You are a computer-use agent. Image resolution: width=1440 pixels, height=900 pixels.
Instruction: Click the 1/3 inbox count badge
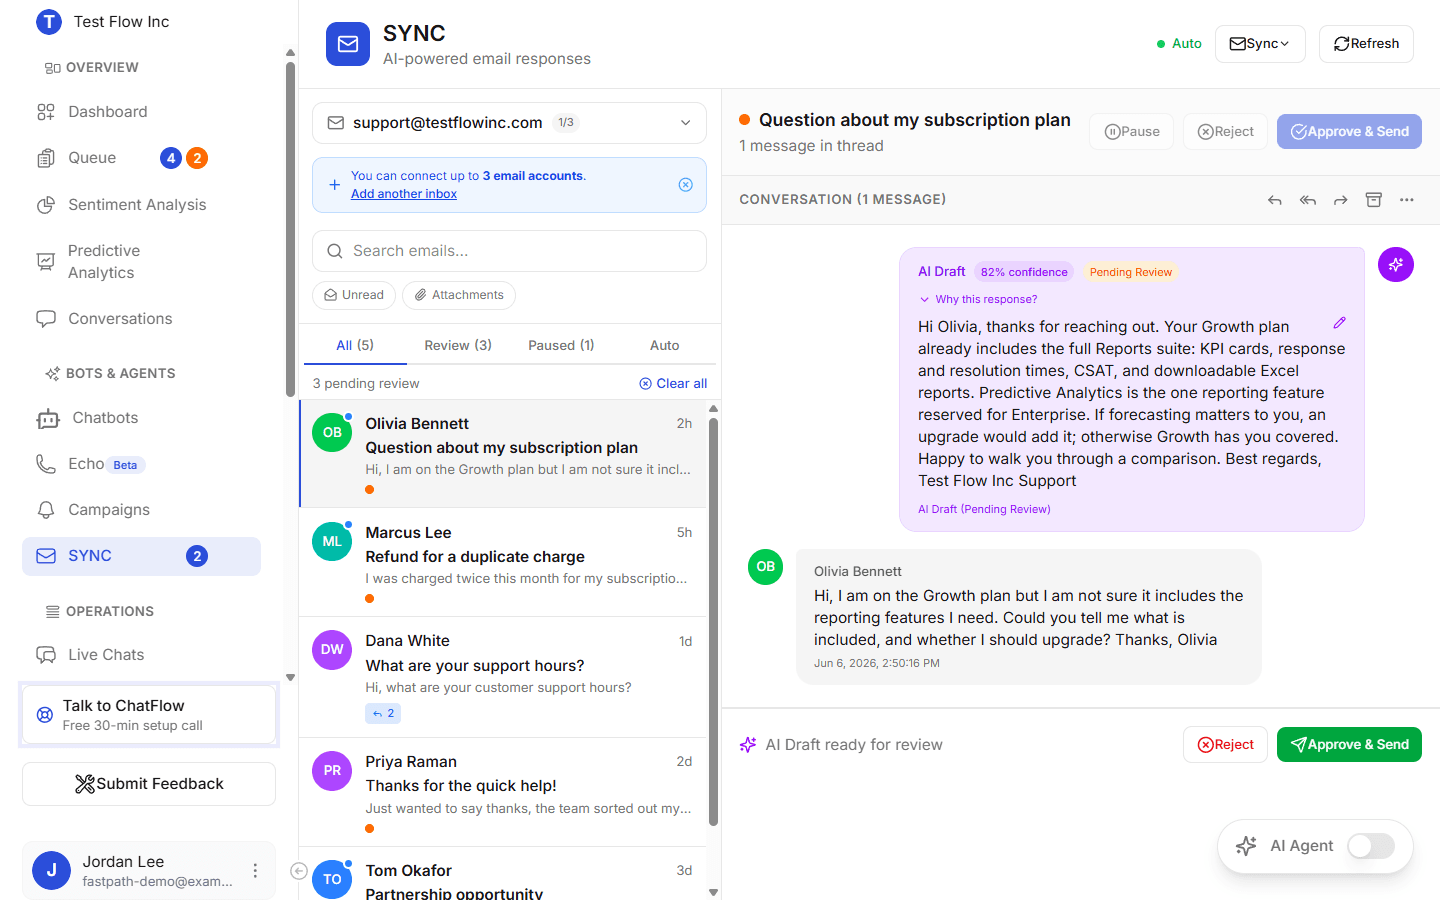566,123
